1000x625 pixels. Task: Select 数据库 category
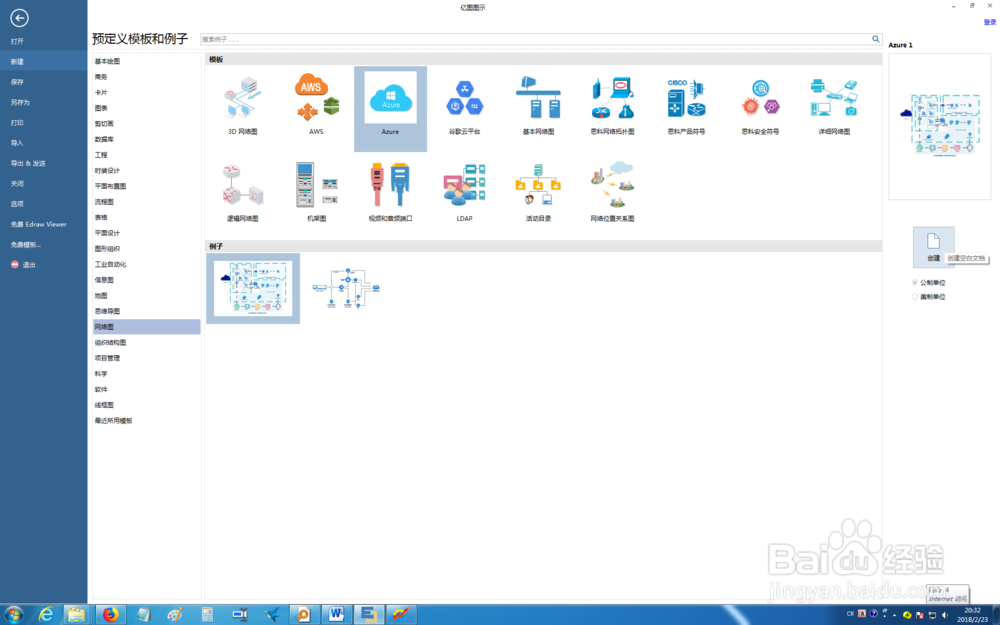[x=104, y=139]
